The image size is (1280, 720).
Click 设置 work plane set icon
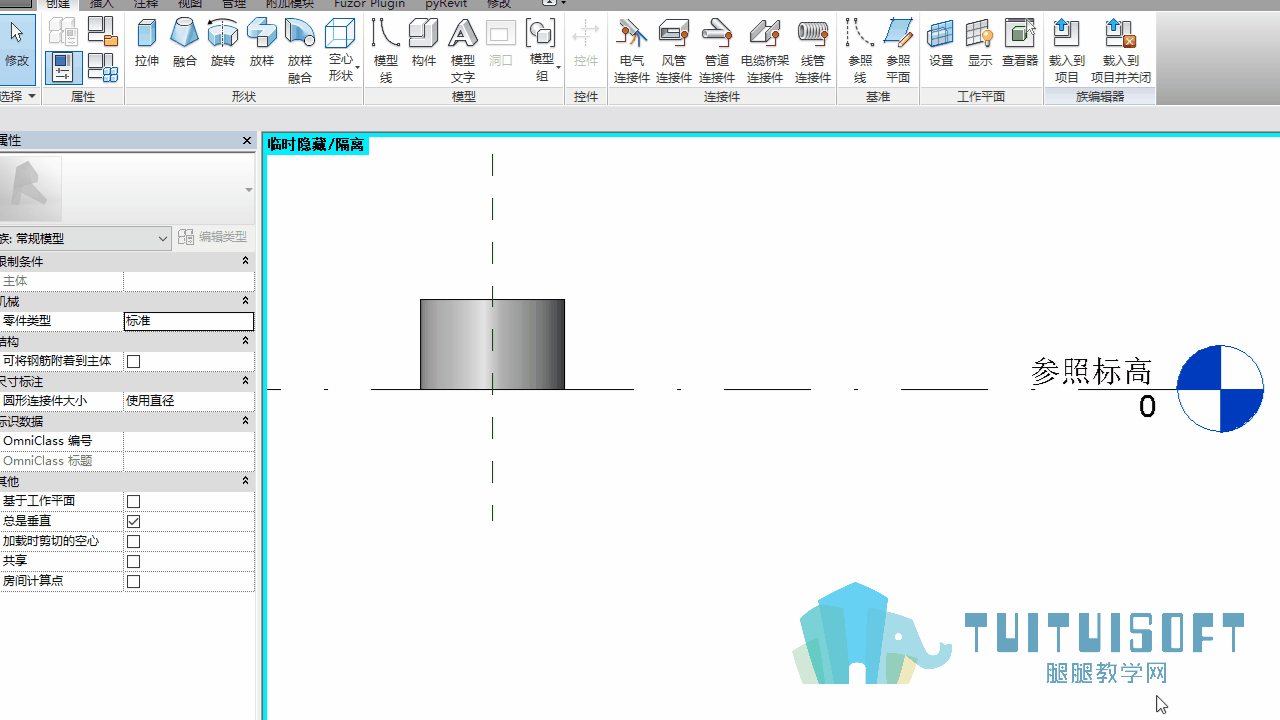tap(941, 43)
